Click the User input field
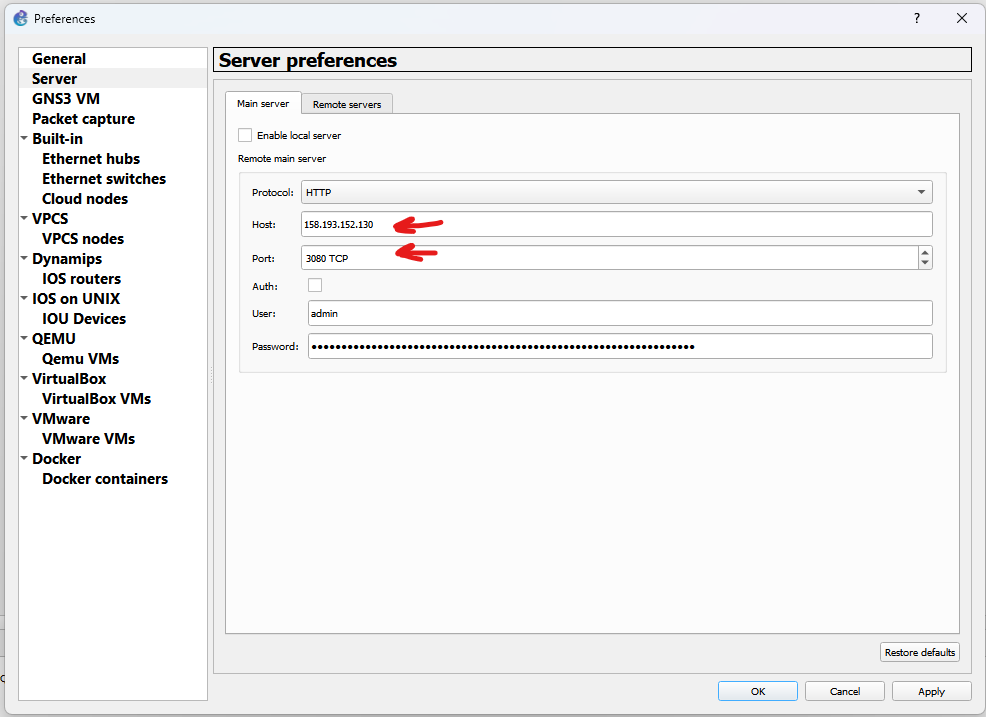 coord(620,313)
